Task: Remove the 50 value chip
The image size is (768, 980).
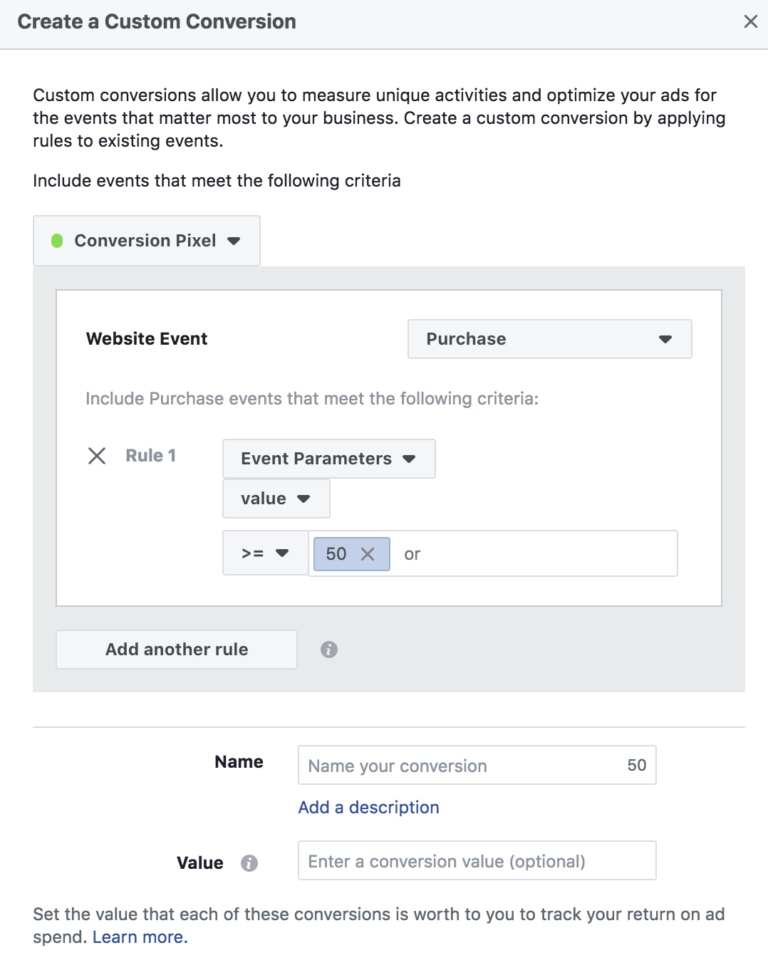Action: tap(367, 554)
